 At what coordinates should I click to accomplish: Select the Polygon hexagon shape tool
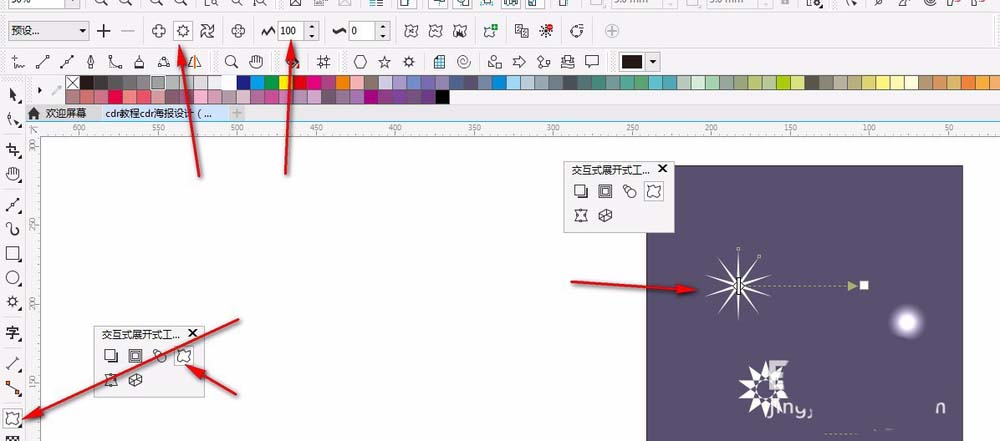click(360, 62)
